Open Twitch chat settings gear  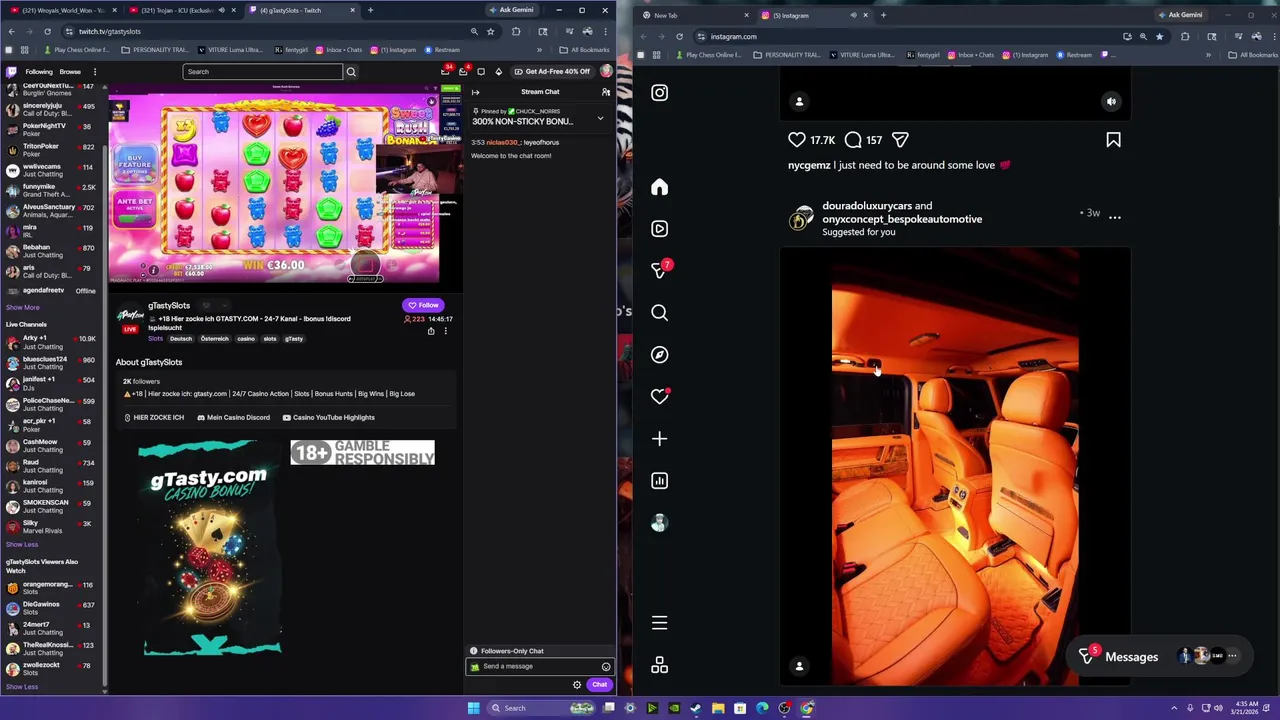click(x=577, y=685)
